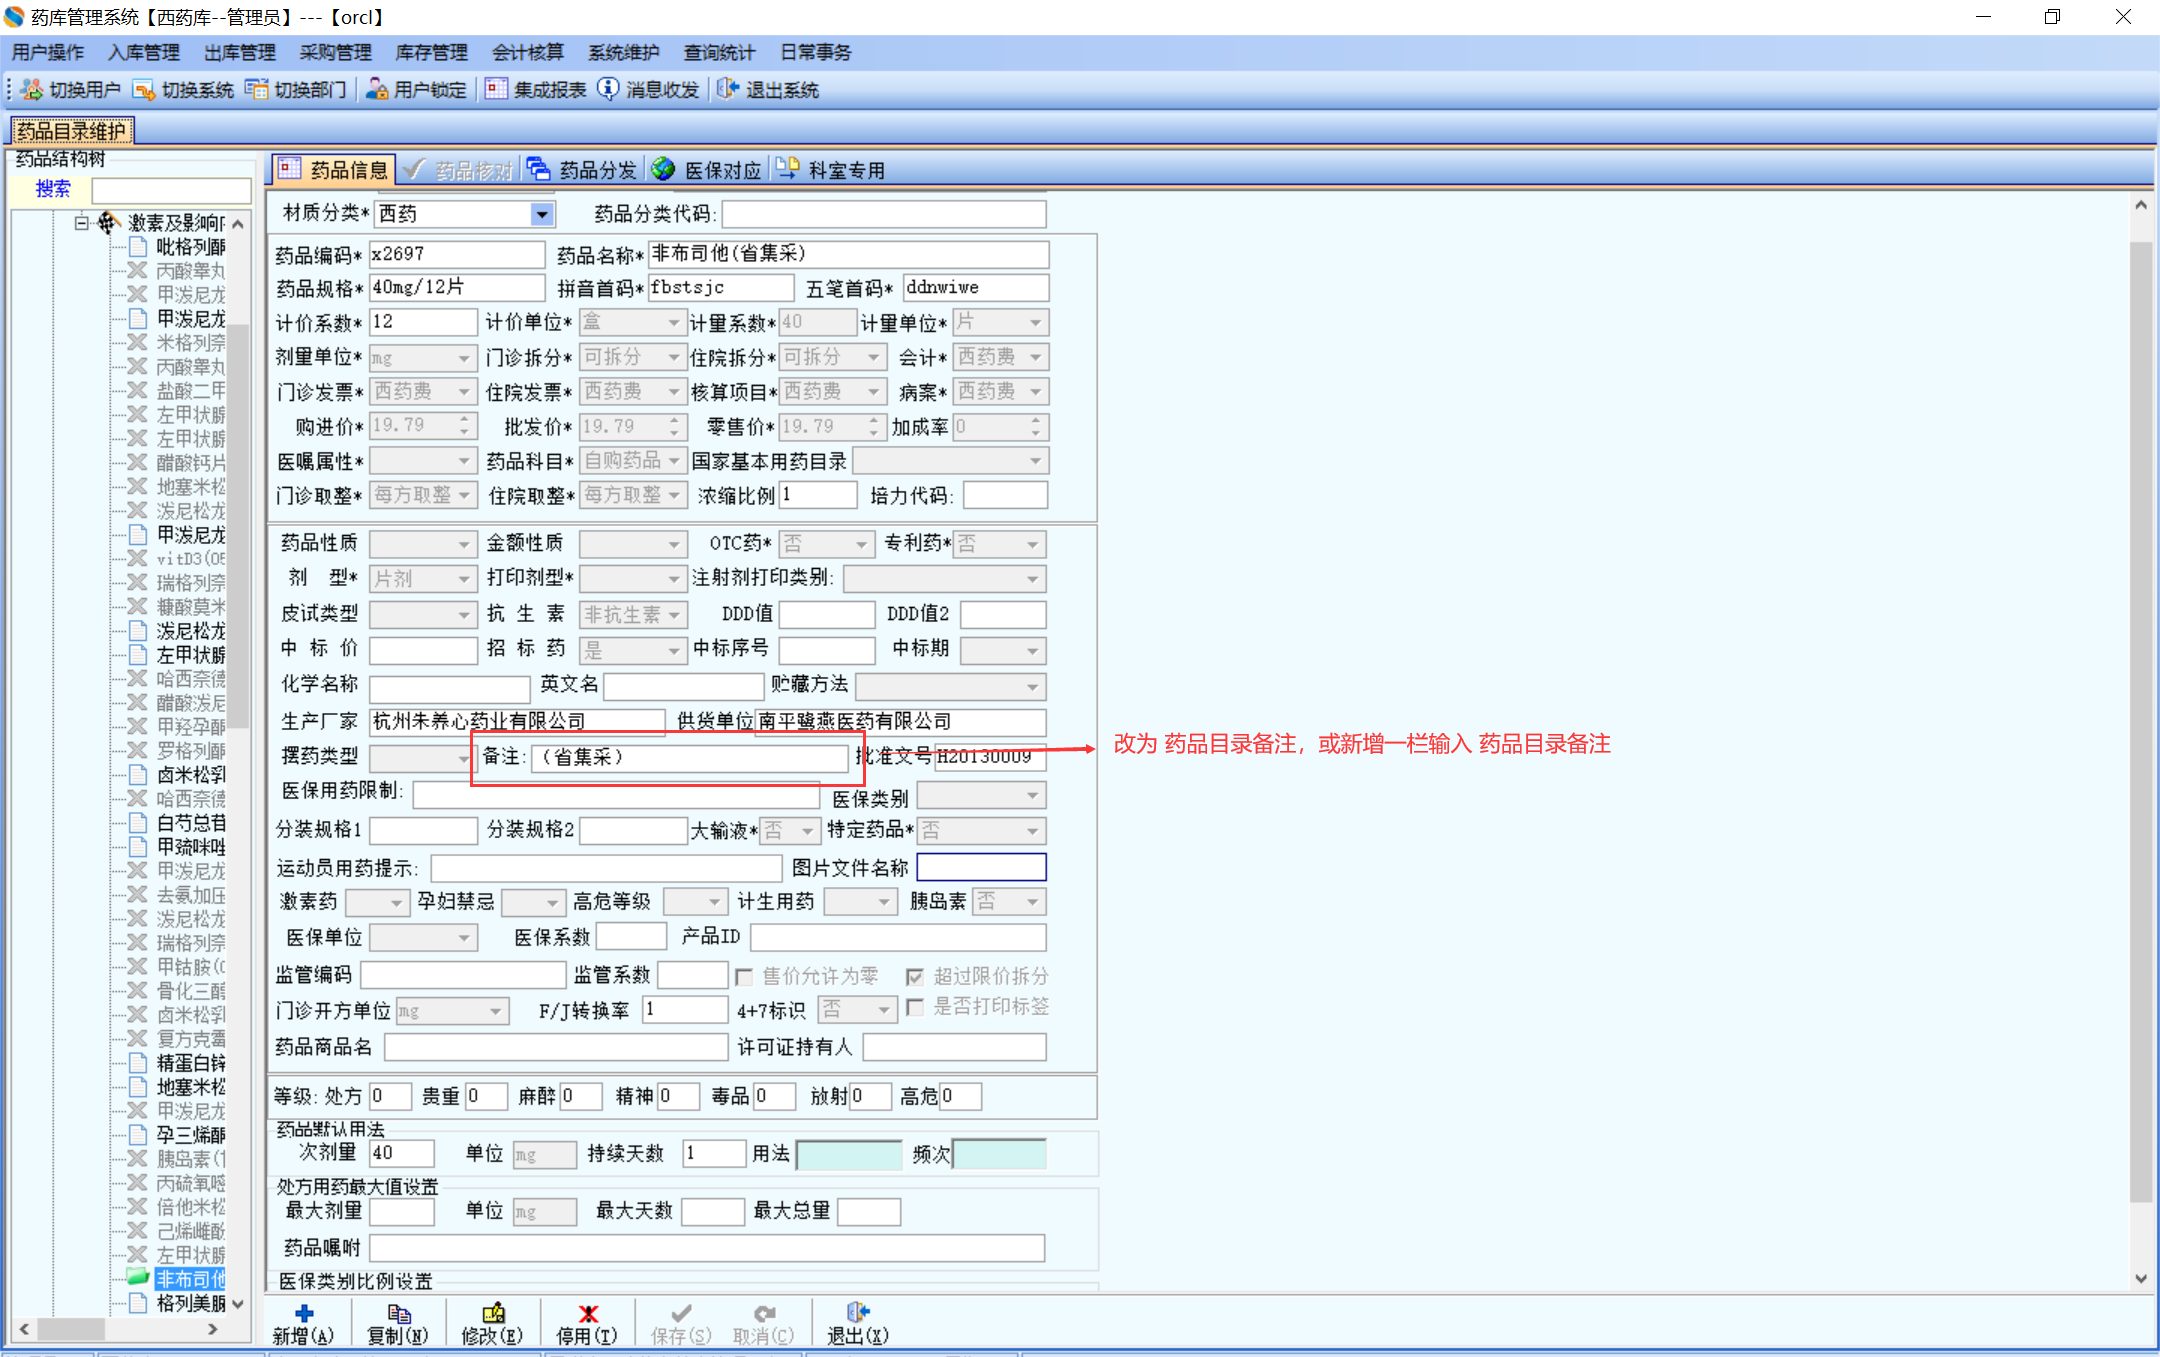2160x1357 pixels.
Task: Click the 停用(T) red X icon
Action: coord(587,1313)
